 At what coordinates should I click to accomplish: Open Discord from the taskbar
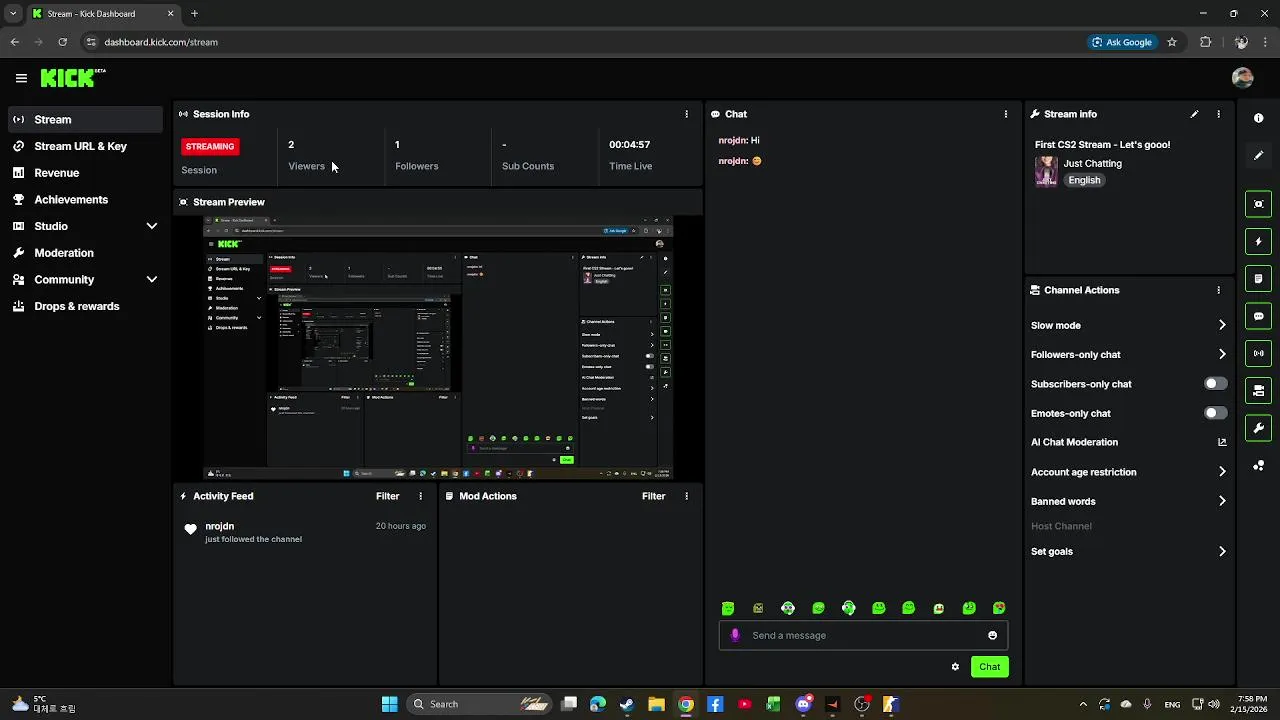coord(803,704)
